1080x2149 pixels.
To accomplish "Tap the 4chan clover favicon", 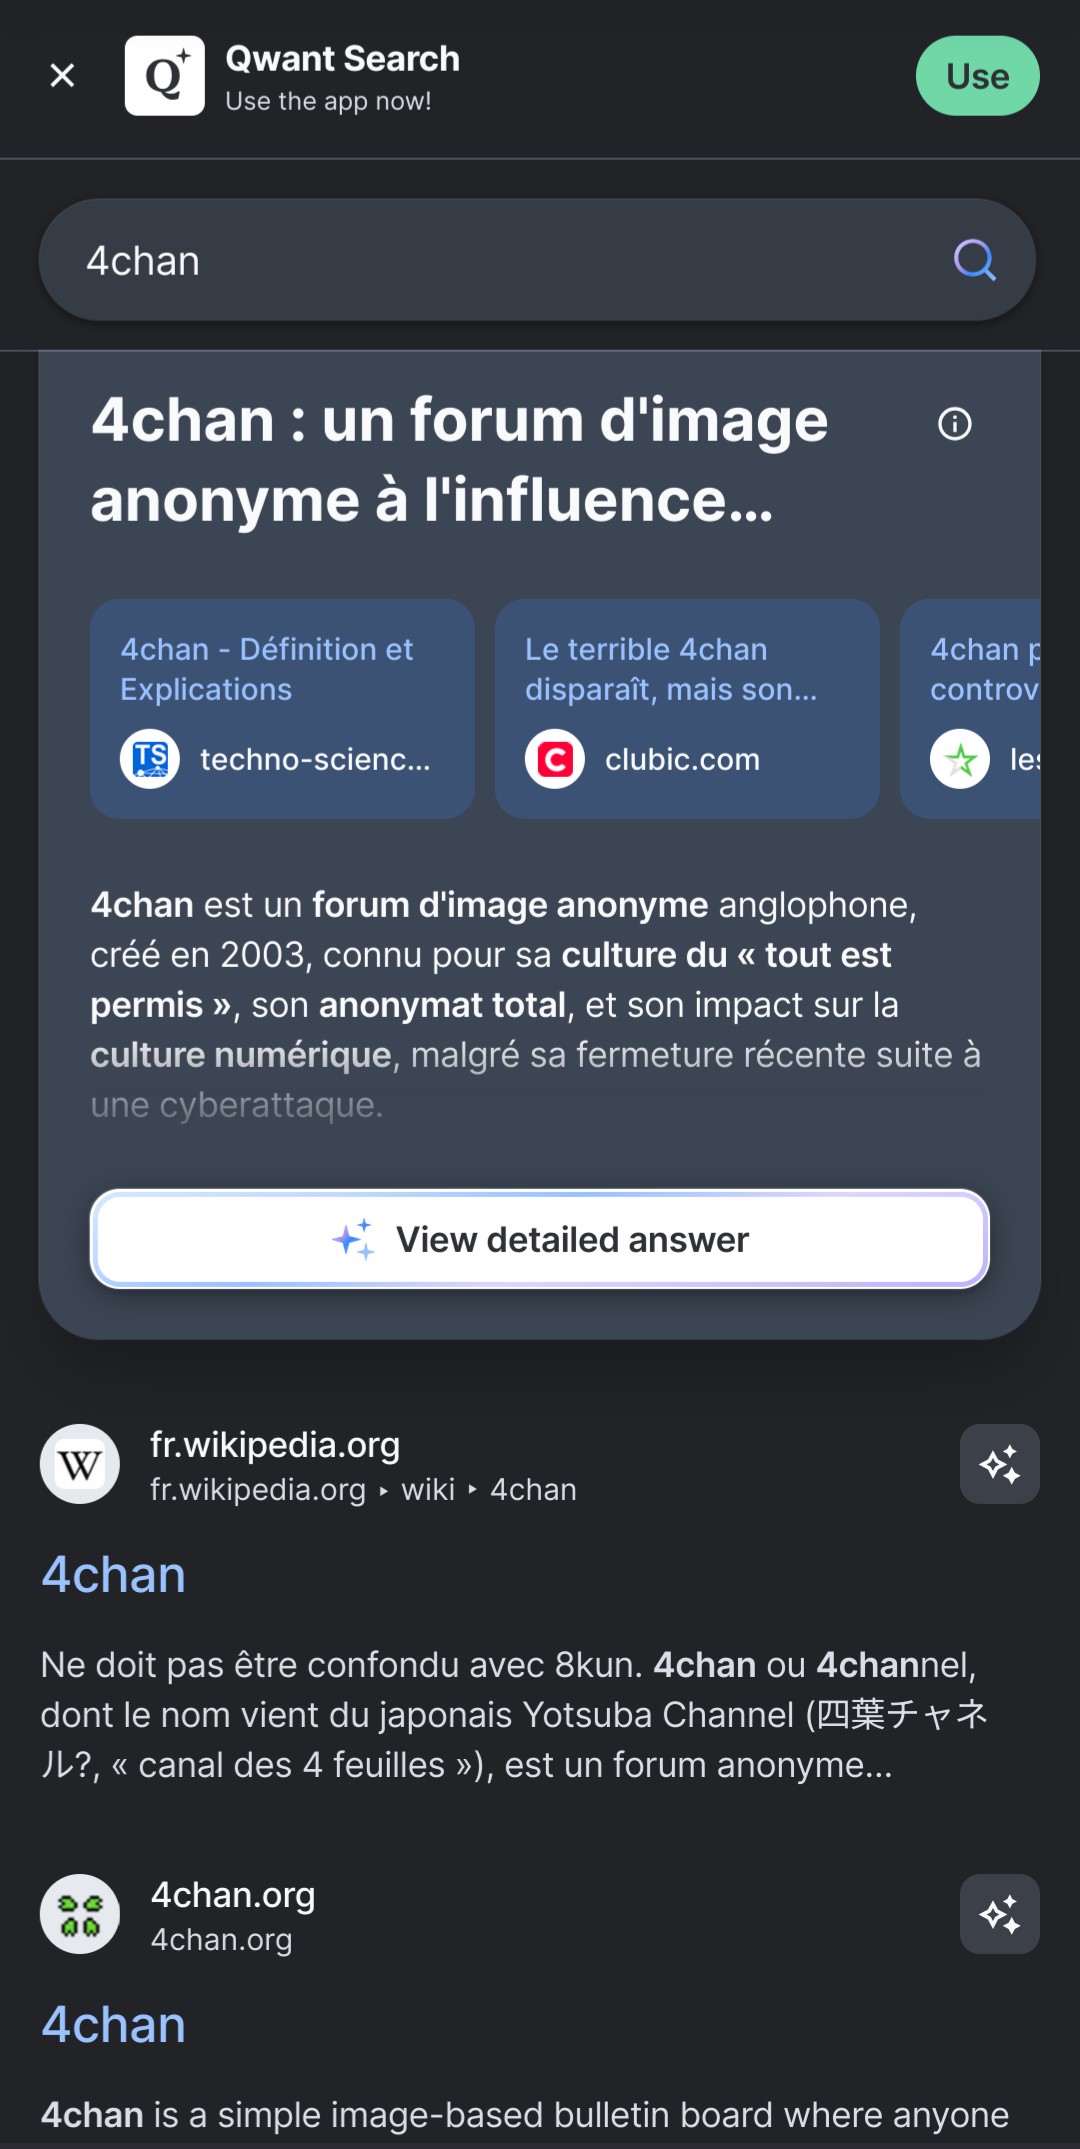I will click(80, 1914).
